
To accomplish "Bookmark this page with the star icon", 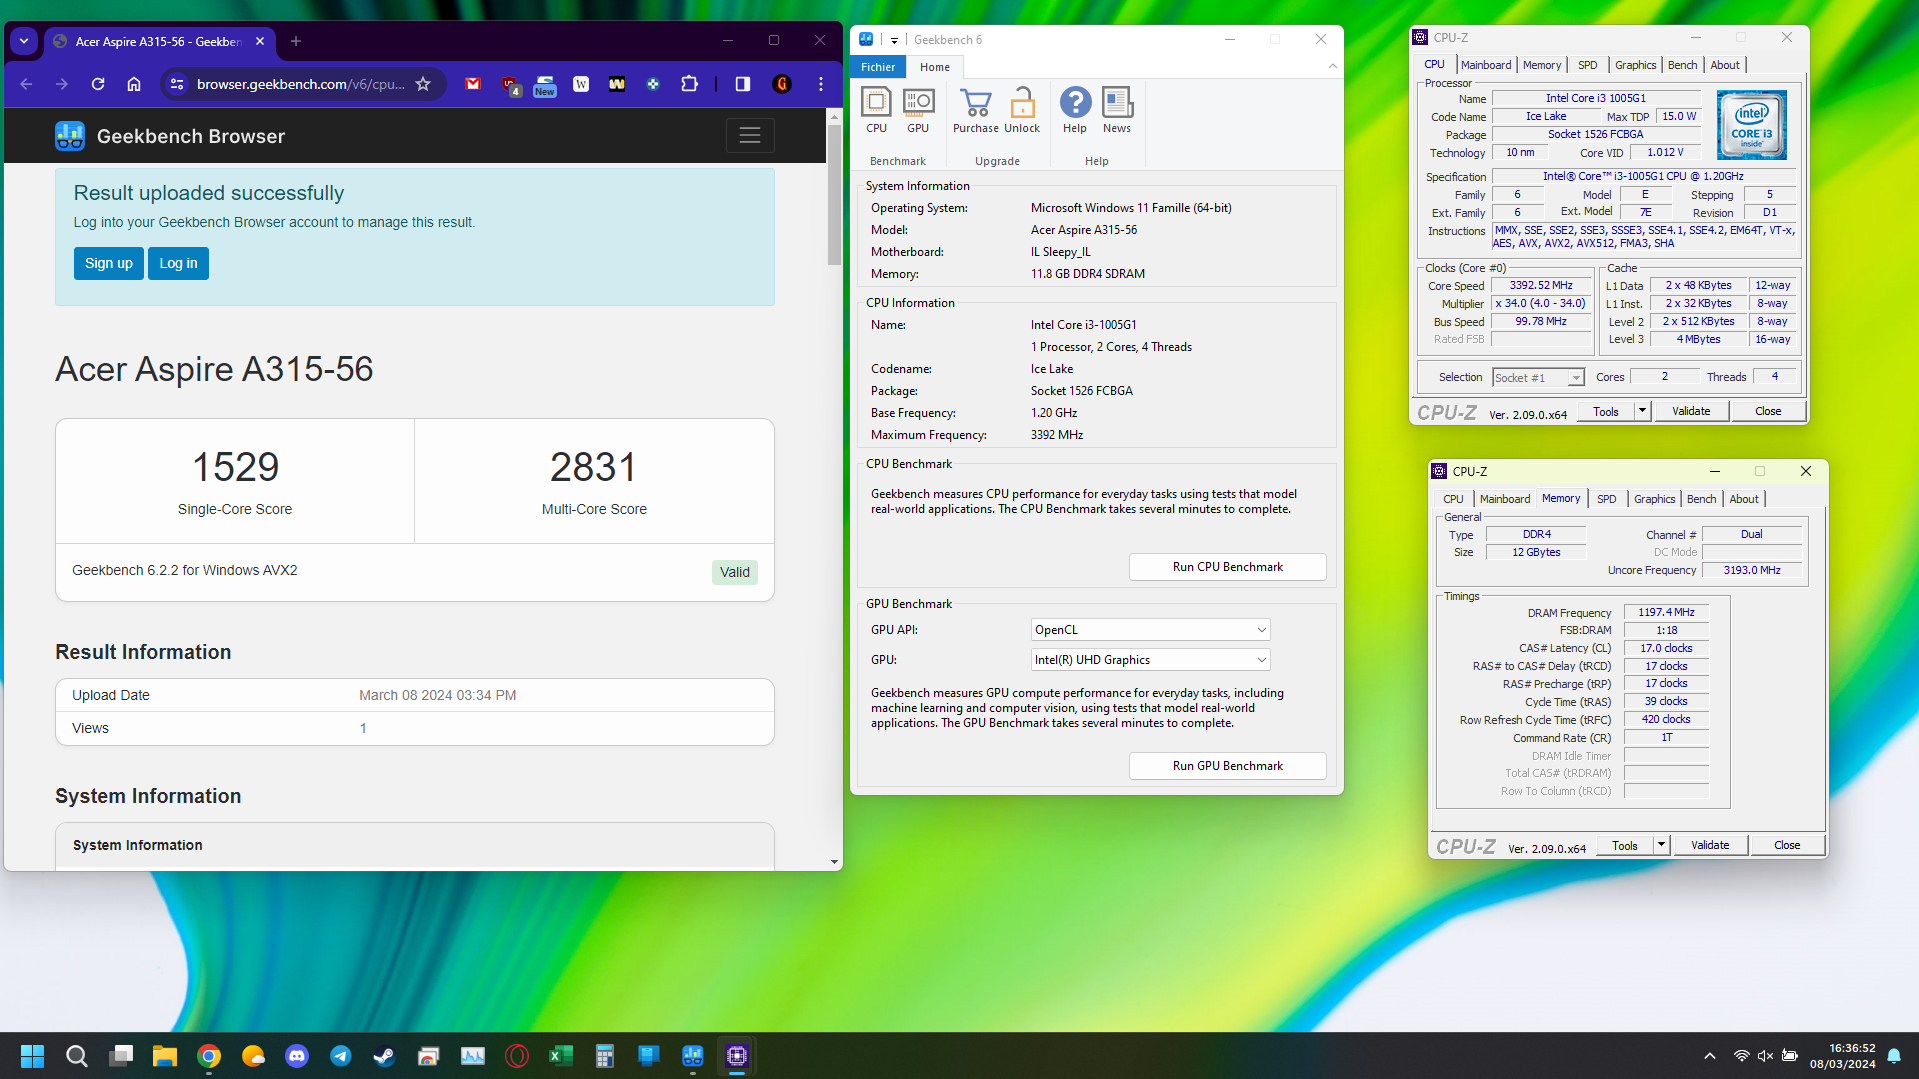I will coord(423,84).
